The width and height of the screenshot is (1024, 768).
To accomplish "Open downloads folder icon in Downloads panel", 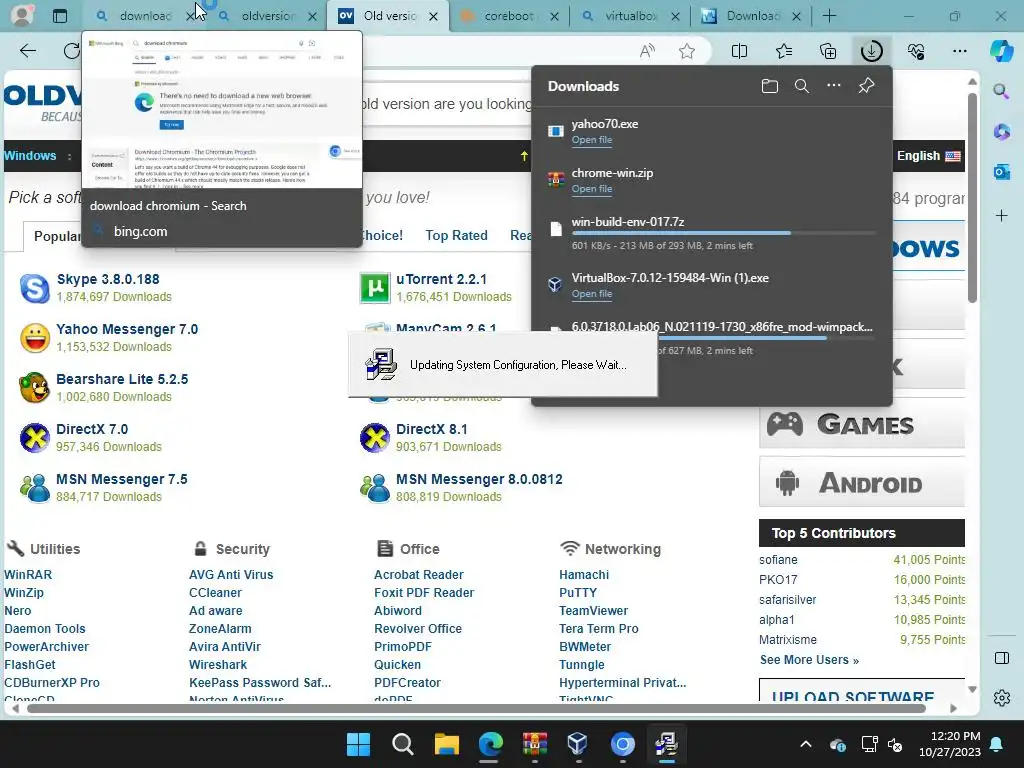I will pyautogui.click(x=770, y=86).
